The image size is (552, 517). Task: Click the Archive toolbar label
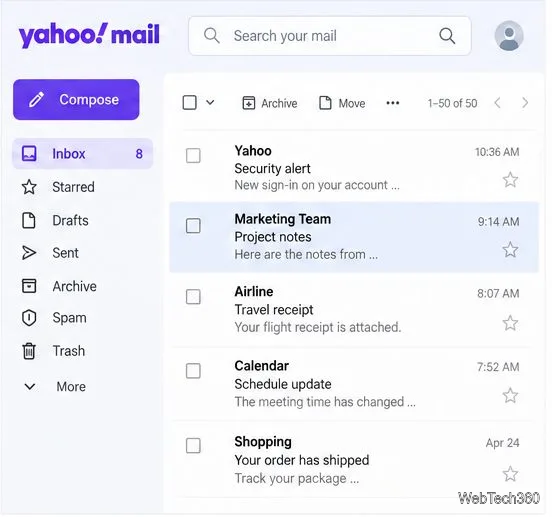(279, 103)
